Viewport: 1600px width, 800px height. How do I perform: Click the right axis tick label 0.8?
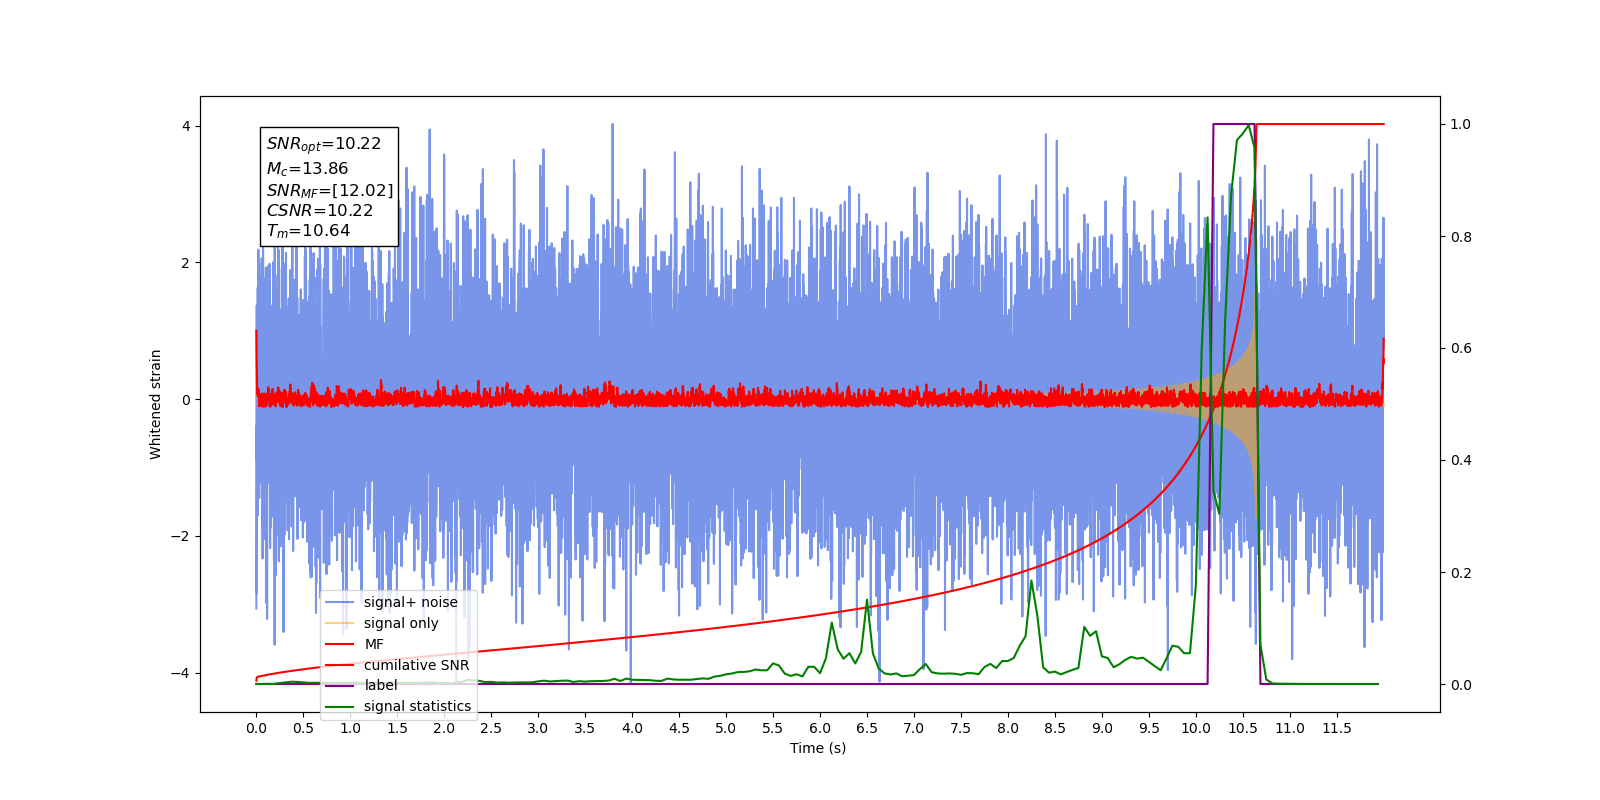click(x=1461, y=237)
